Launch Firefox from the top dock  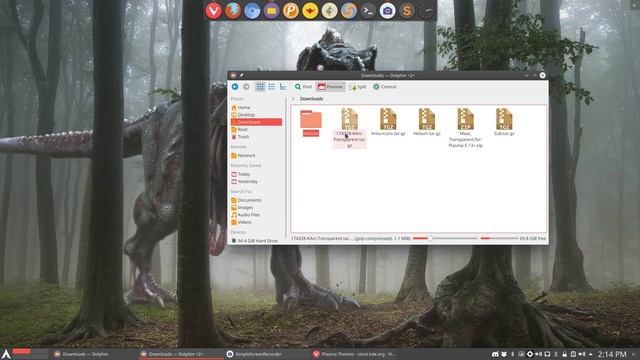coord(233,11)
